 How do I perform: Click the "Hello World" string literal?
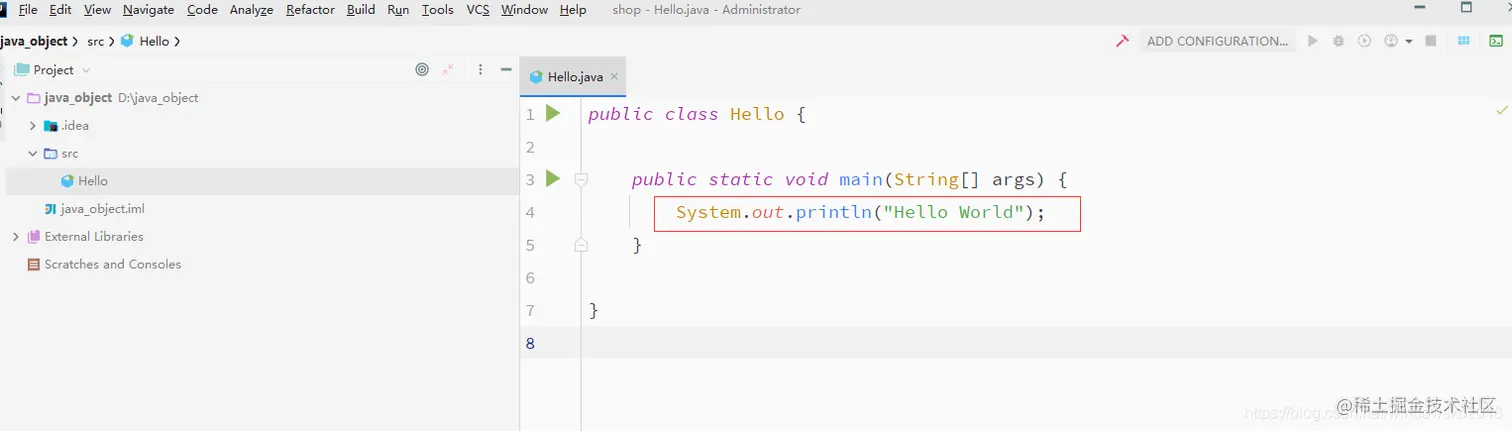[x=953, y=212]
